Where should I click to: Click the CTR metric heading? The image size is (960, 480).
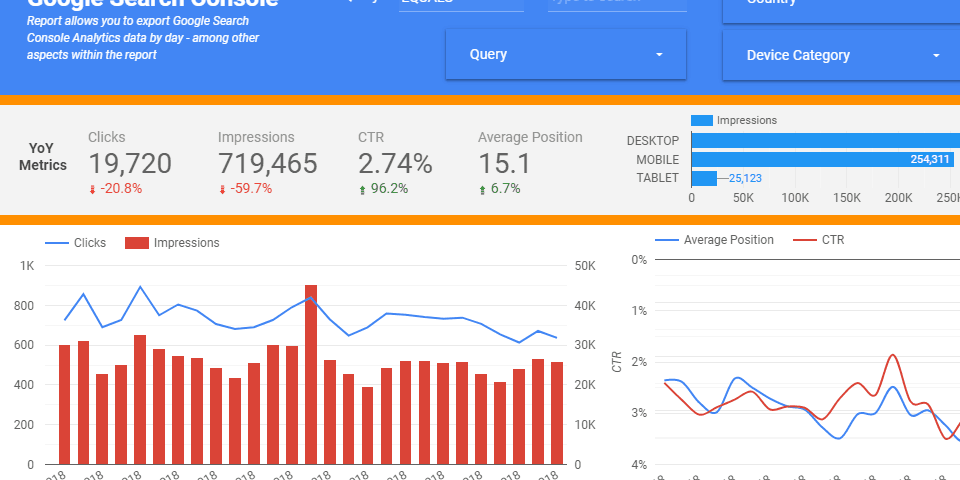click(x=371, y=137)
